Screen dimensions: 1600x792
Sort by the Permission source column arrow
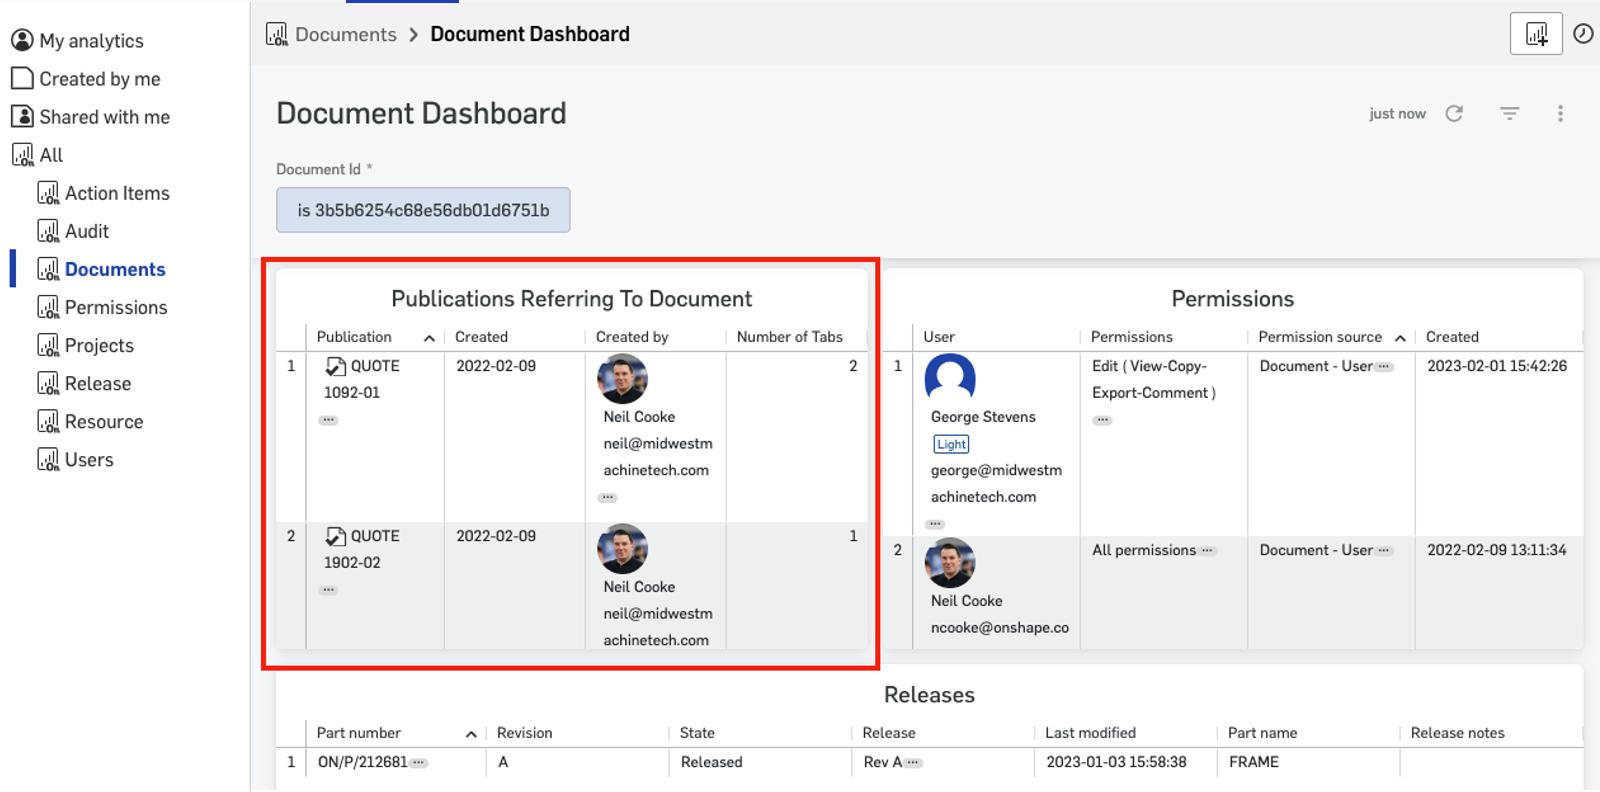click(x=1400, y=338)
